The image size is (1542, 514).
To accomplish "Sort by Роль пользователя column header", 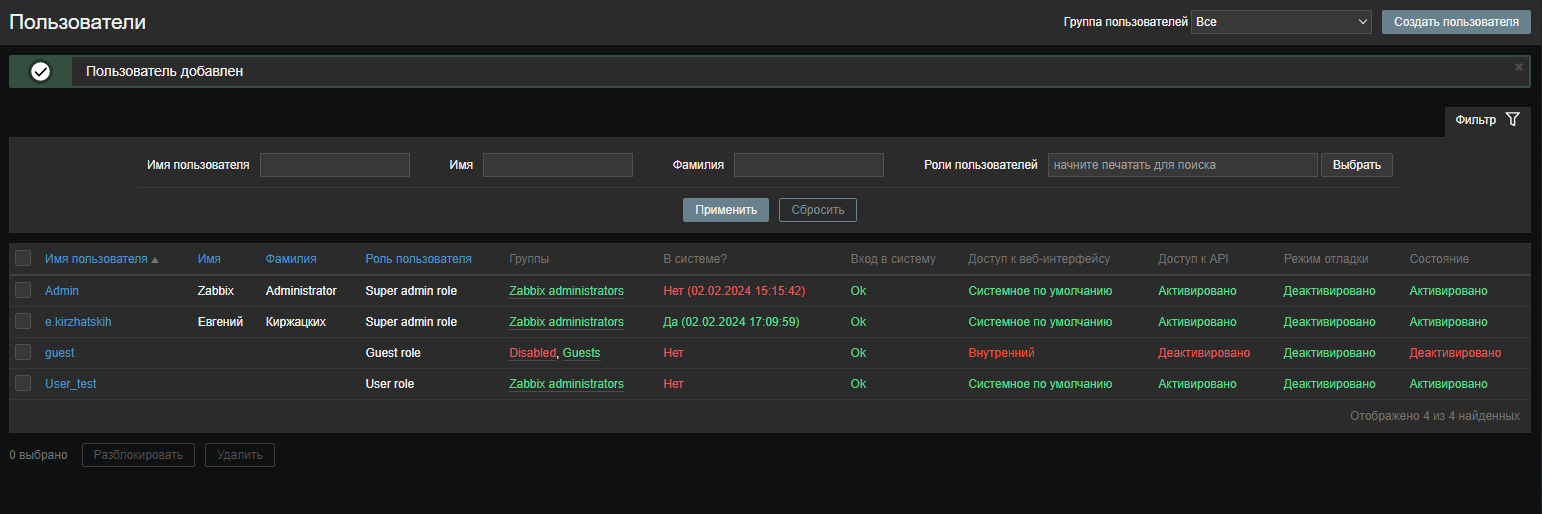I will [x=418, y=259].
